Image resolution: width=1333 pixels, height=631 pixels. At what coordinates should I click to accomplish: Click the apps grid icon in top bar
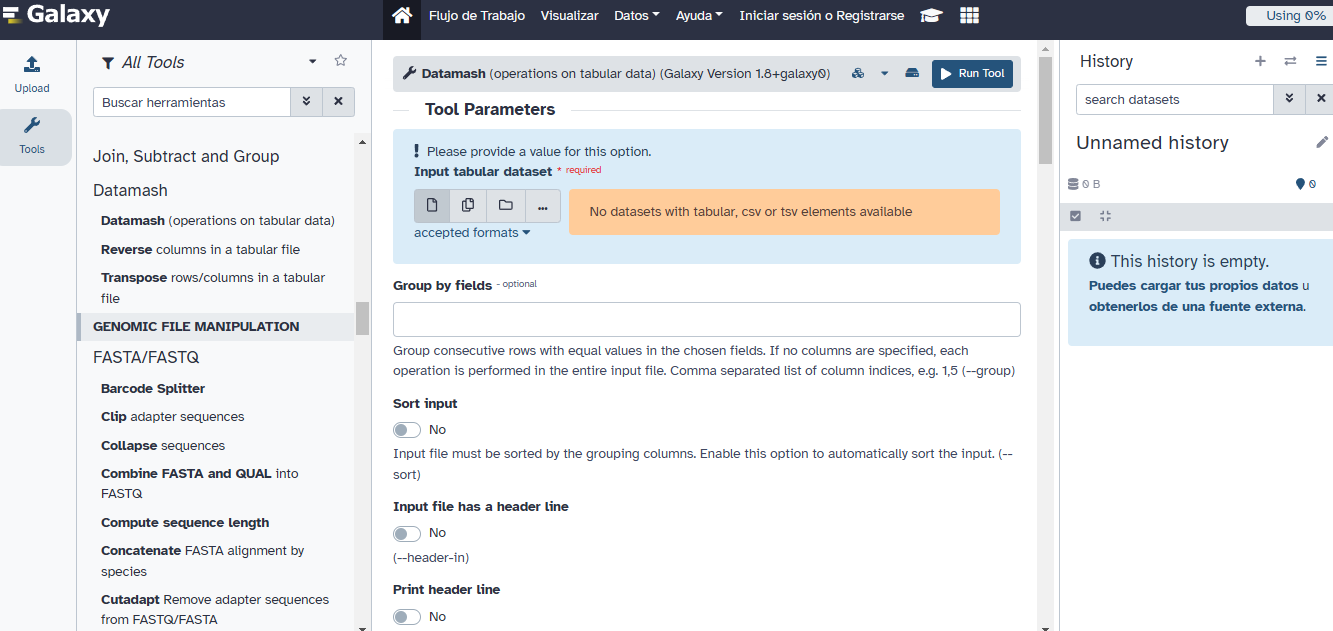tap(969, 16)
